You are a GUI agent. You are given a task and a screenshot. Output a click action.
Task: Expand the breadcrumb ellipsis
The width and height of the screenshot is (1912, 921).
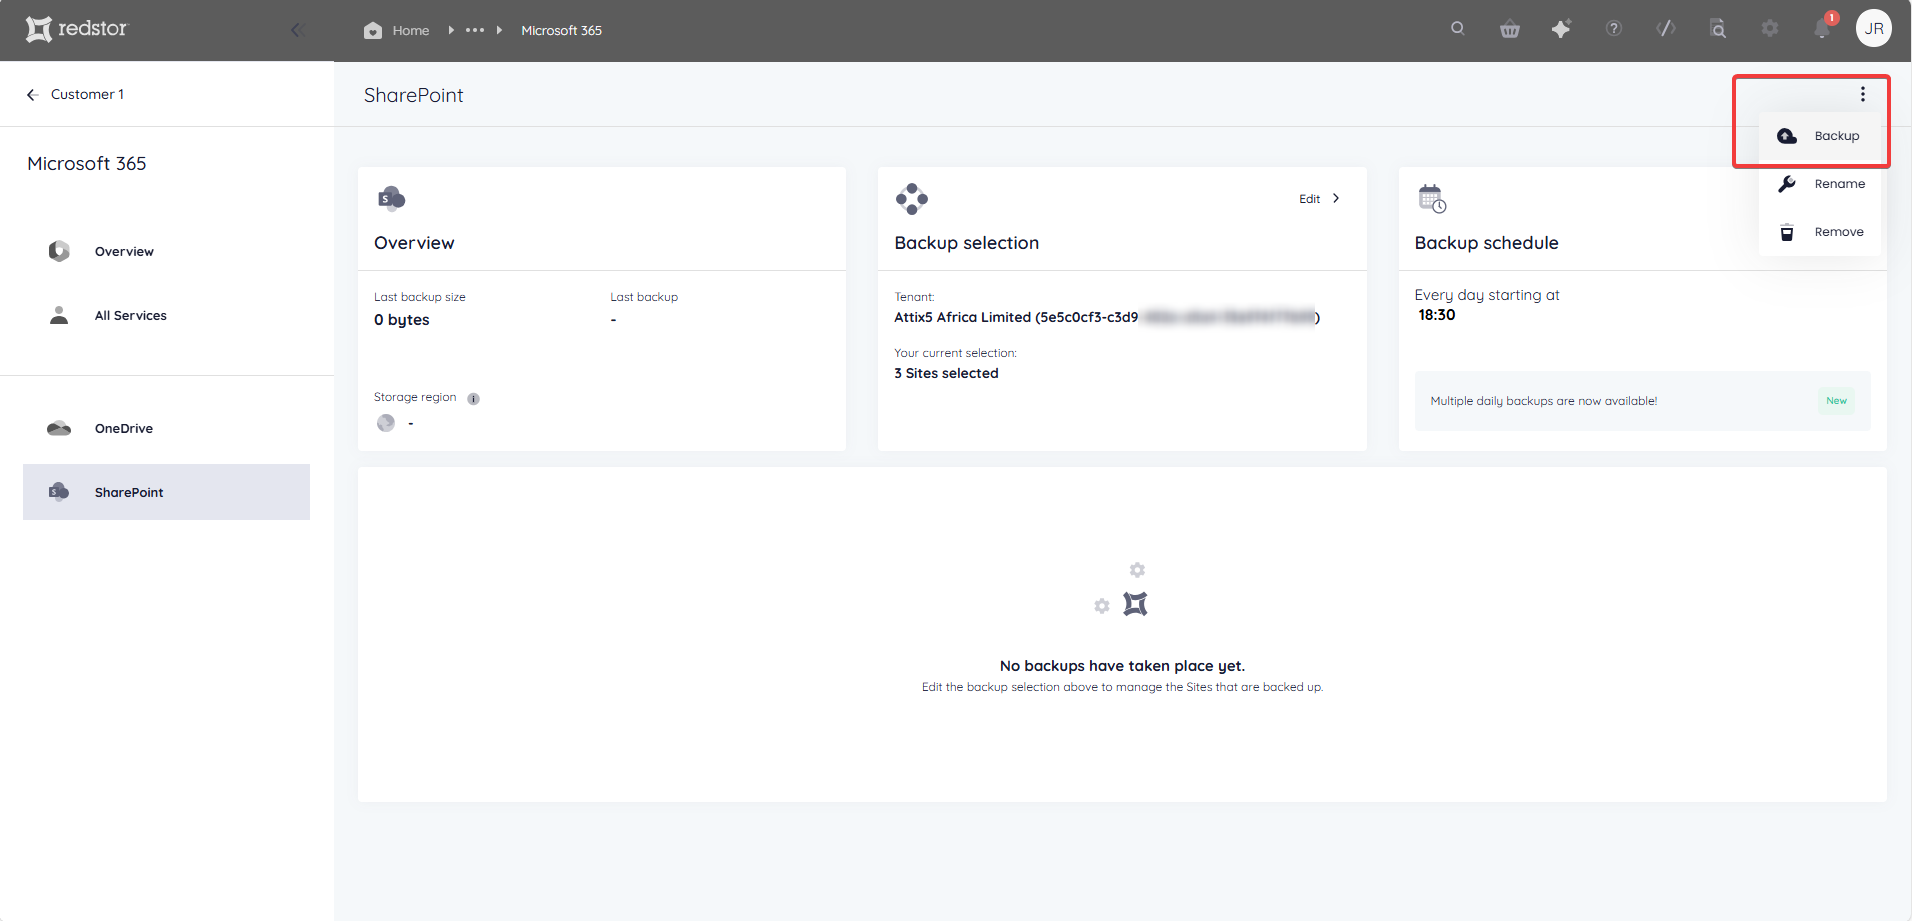tap(475, 30)
